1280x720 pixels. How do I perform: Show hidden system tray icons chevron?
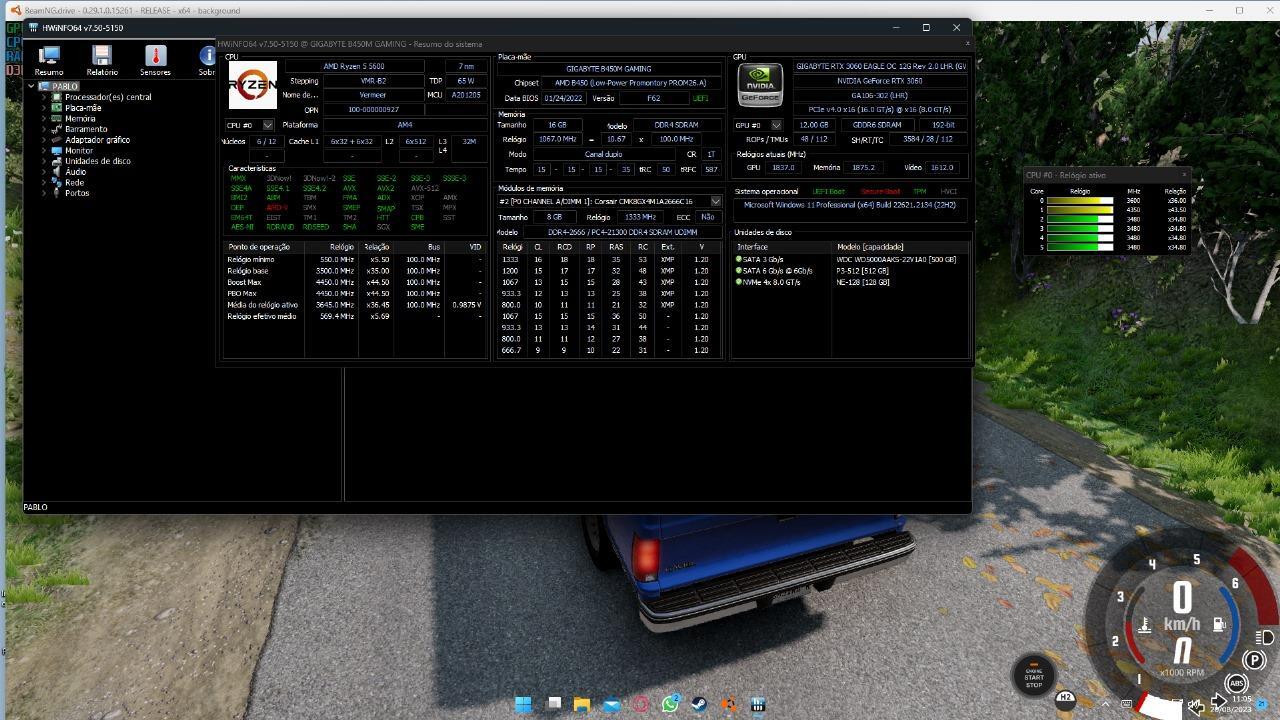[x=1105, y=704]
